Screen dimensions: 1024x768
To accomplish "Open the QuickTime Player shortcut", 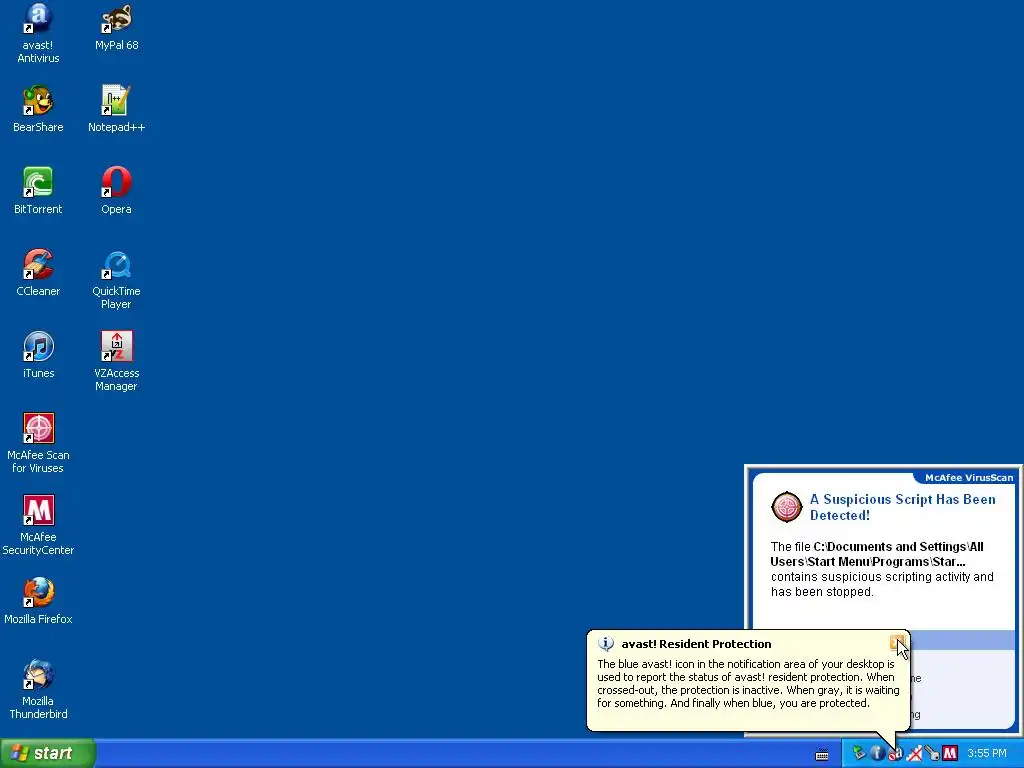I will pos(116,280).
